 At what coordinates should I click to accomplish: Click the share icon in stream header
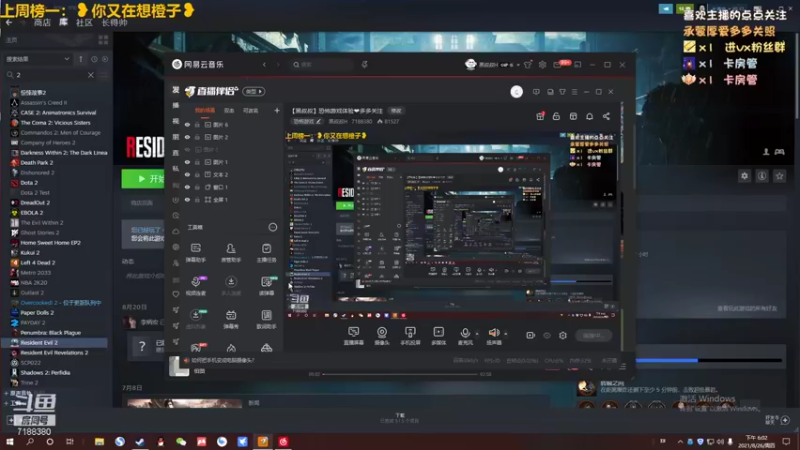point(606,116)
